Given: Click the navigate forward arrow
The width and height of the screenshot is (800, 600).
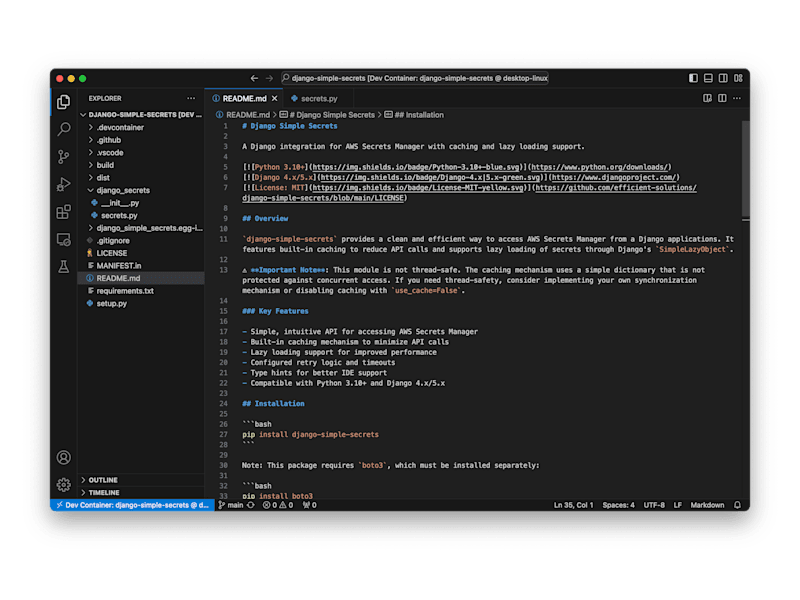Looking at the screenshot, I should click(269, 78).
